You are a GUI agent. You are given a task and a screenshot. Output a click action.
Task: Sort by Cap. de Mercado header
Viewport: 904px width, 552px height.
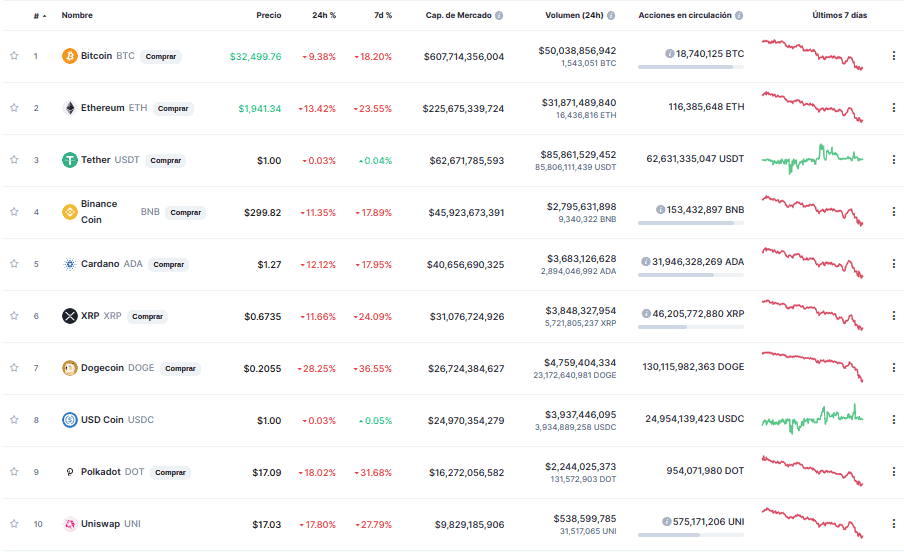click(458, 15)
